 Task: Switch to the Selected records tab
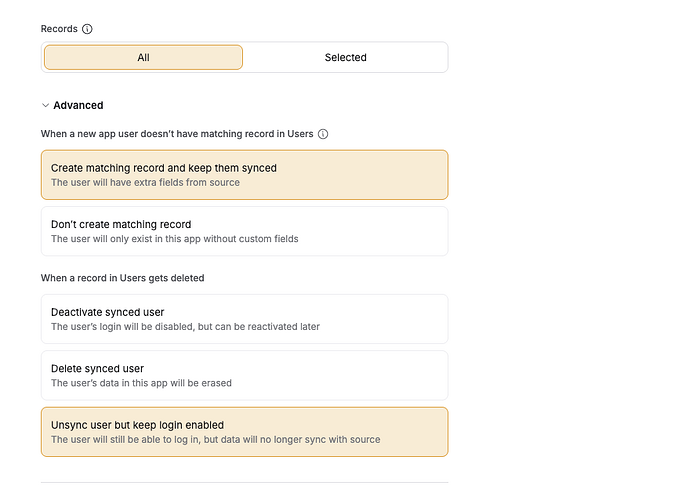point(345,57)
